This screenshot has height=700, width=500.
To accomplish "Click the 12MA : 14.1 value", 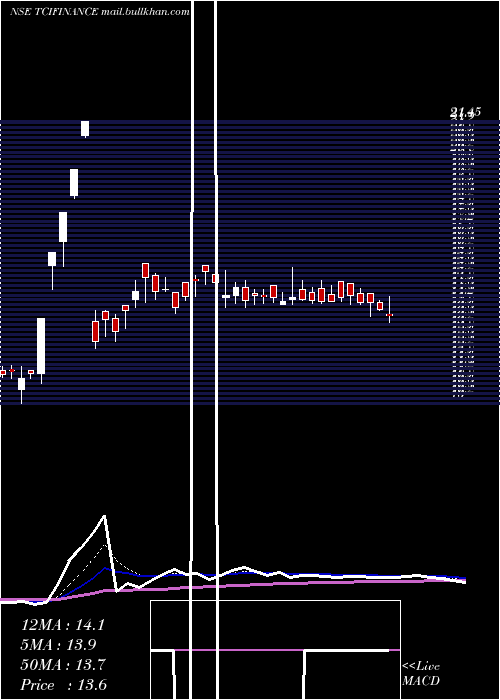I will (x=63, y=625).
